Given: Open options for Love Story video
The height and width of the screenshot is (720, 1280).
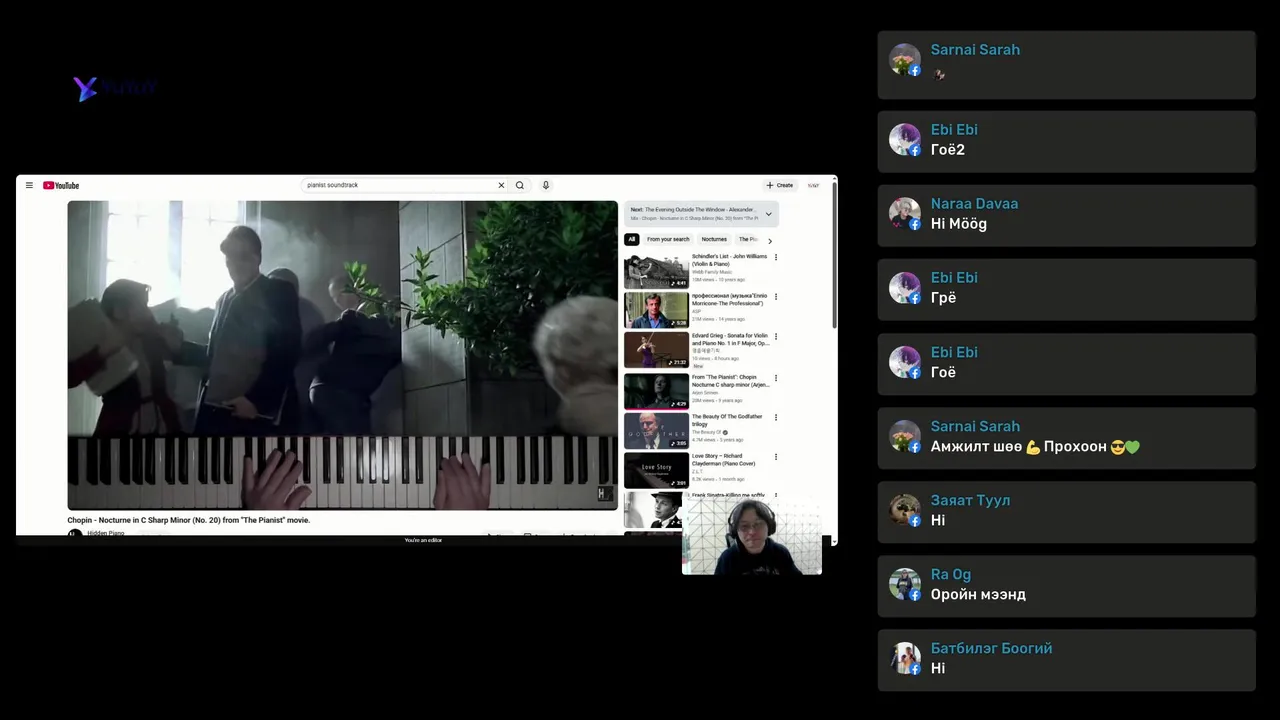Looking at the screenshot, I should pos(776,457).
